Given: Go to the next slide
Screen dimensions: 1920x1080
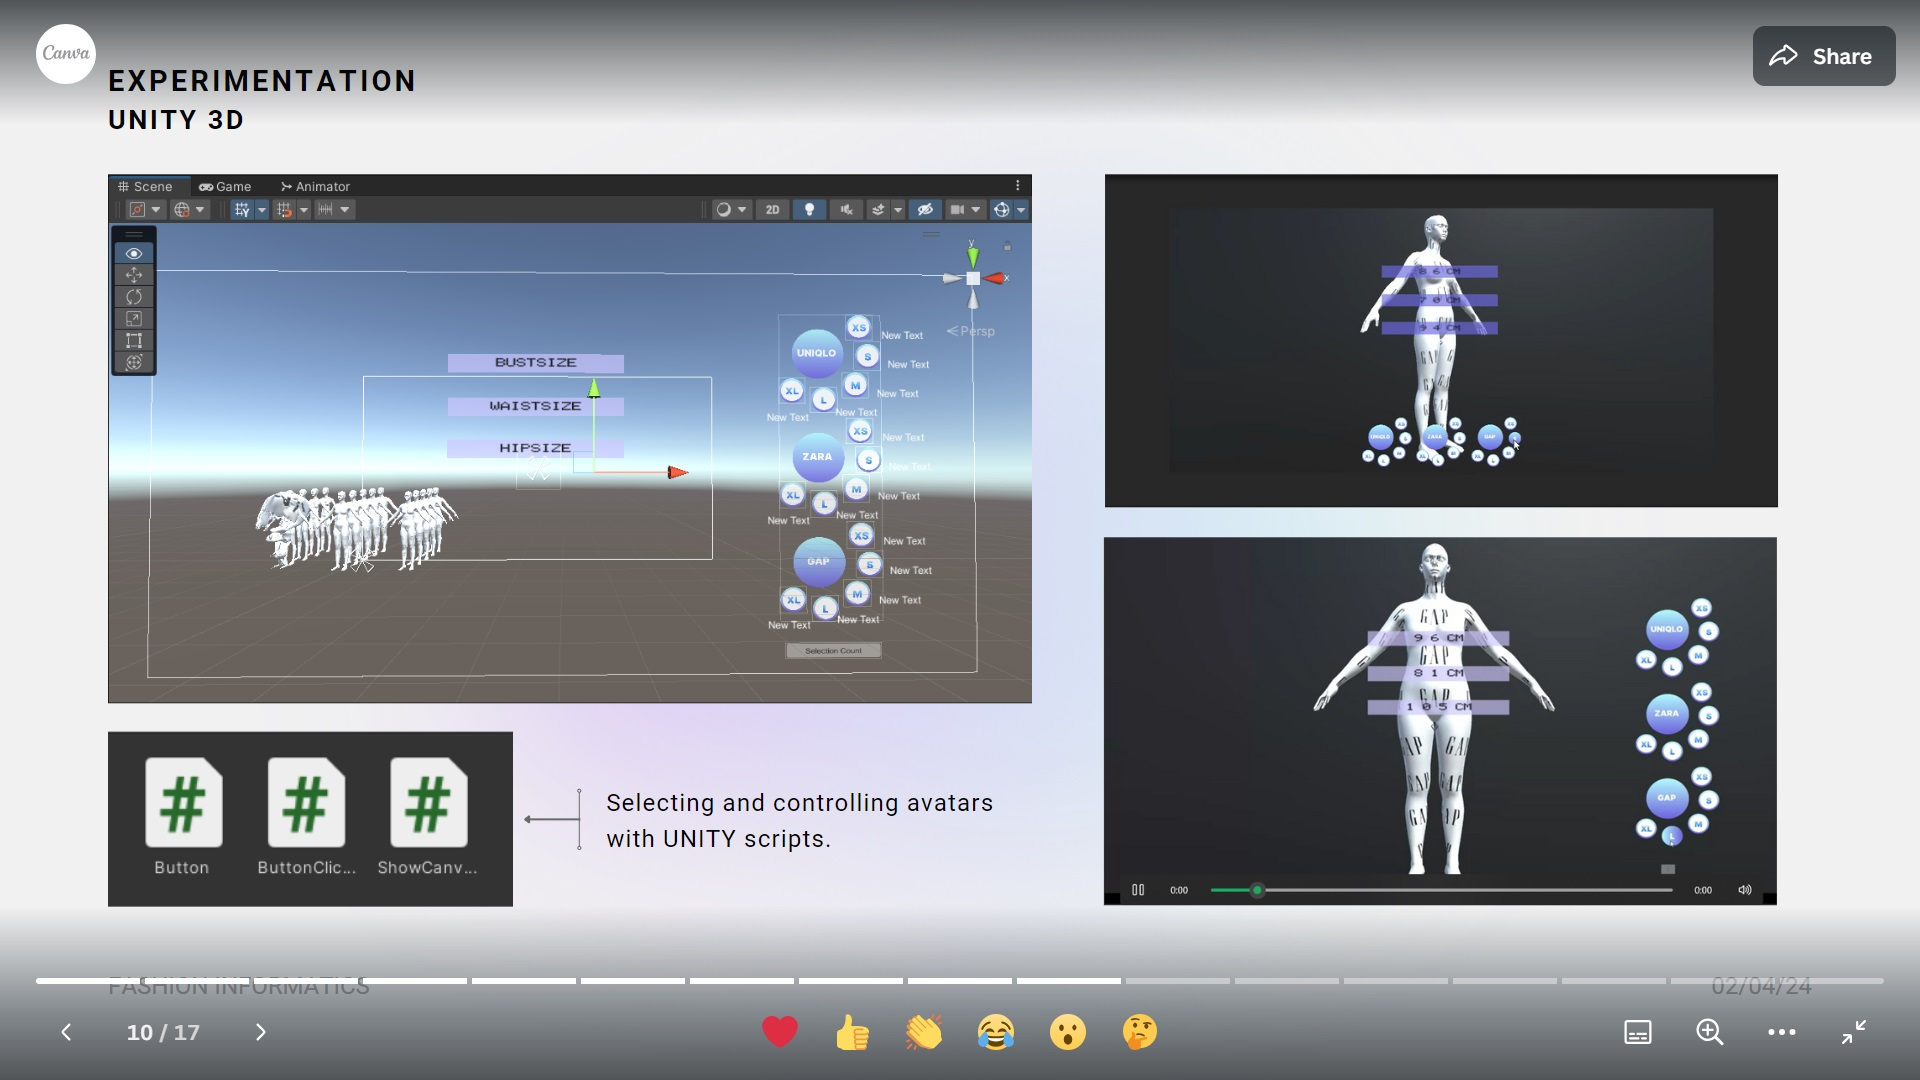Looking at the screenshot, I should tap(260, 1031).
